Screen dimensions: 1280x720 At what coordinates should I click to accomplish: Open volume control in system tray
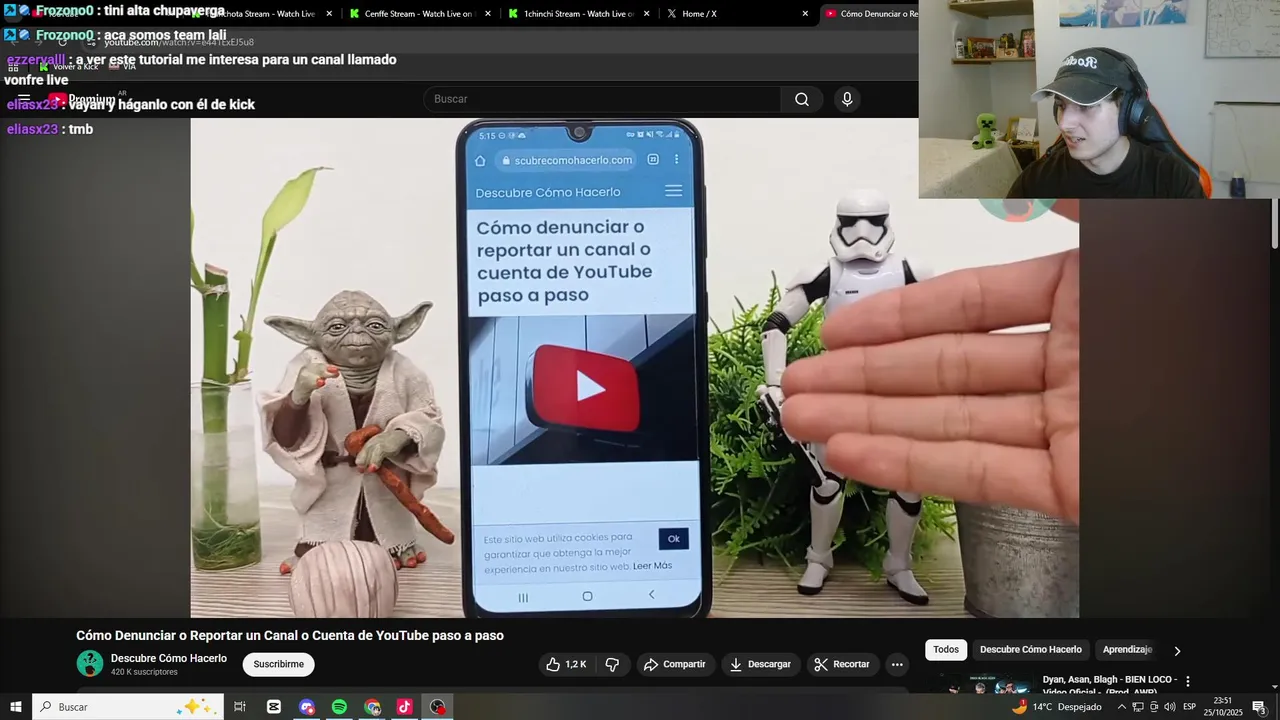pyautogui.click(x=1169, y=707)
